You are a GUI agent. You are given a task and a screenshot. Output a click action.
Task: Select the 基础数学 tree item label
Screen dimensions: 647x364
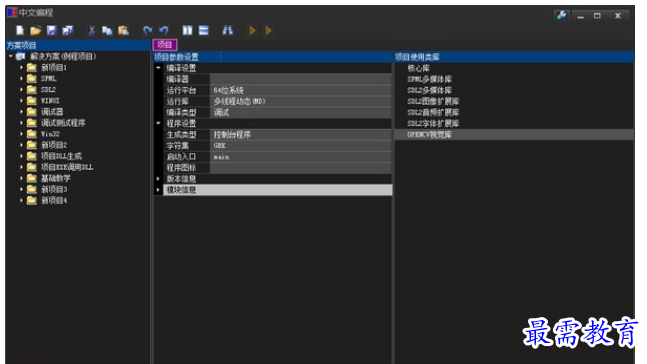click(56, 178)
